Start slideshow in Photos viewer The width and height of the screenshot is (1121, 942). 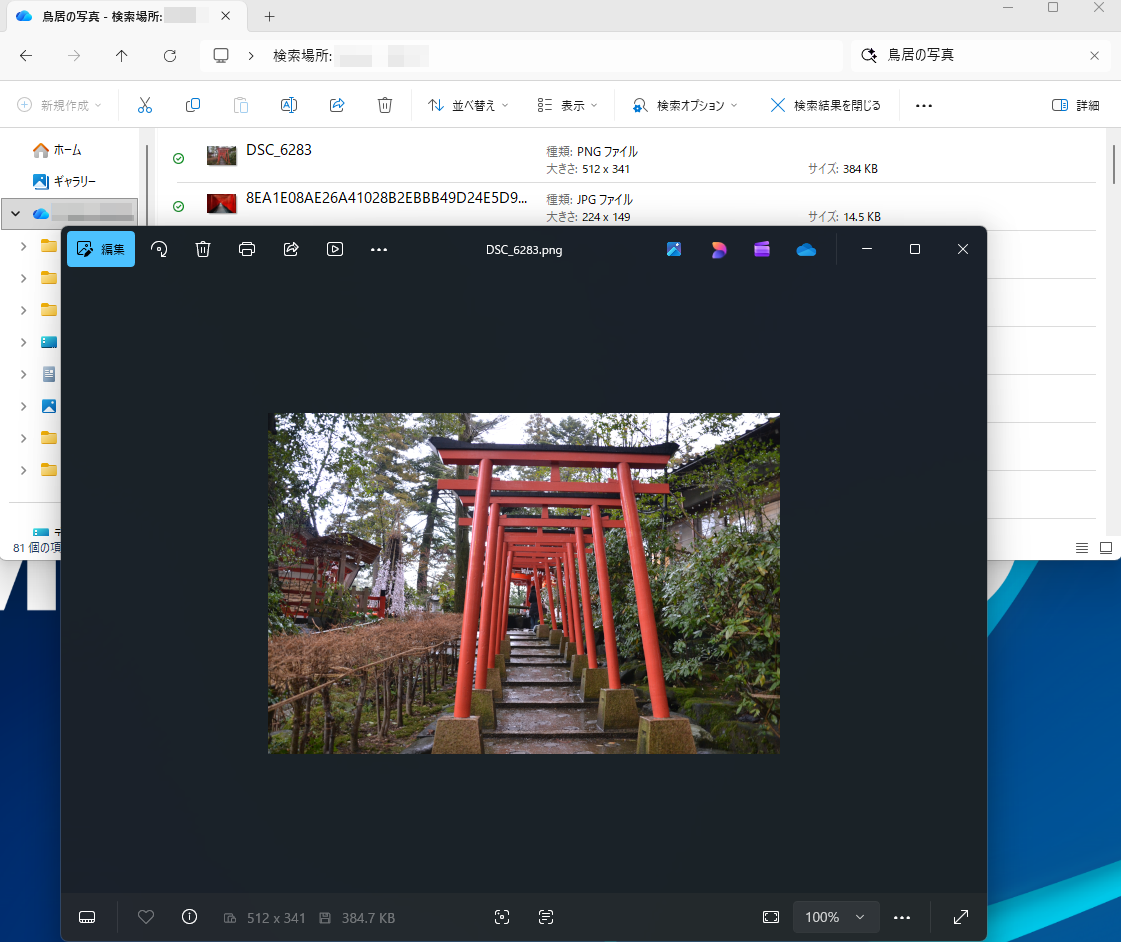(335, 249)
